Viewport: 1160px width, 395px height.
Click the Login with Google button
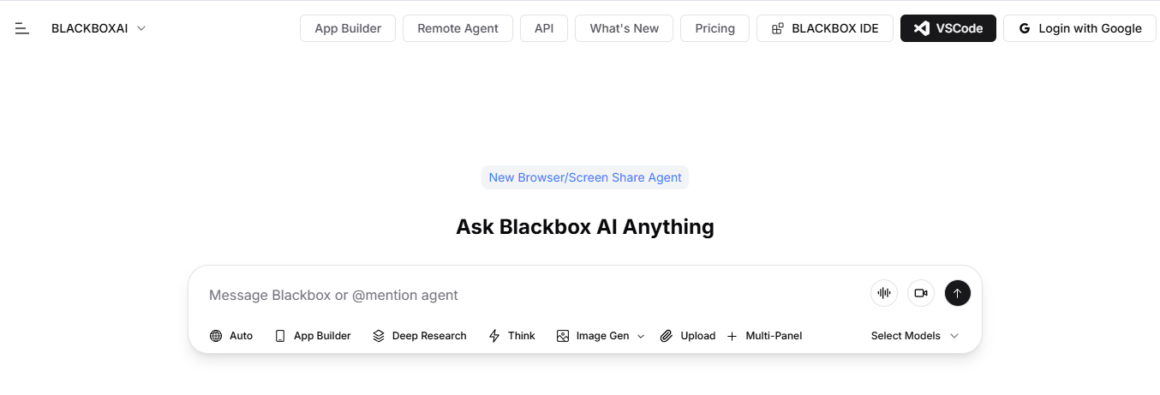tap(1079, 28)
